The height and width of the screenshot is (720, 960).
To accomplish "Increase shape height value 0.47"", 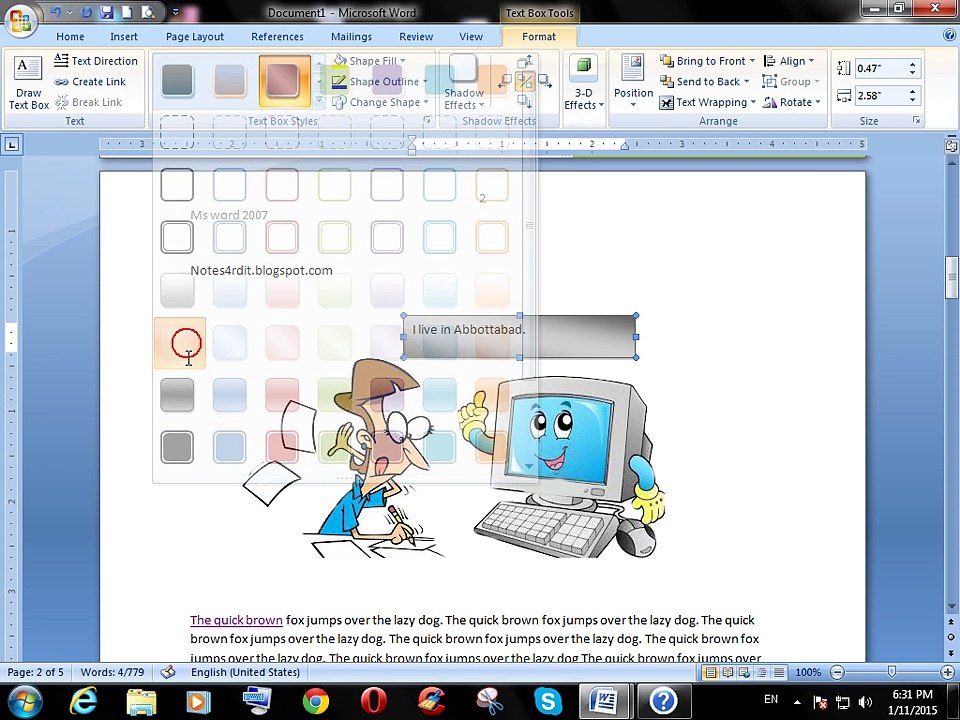I will pos(913,64).
